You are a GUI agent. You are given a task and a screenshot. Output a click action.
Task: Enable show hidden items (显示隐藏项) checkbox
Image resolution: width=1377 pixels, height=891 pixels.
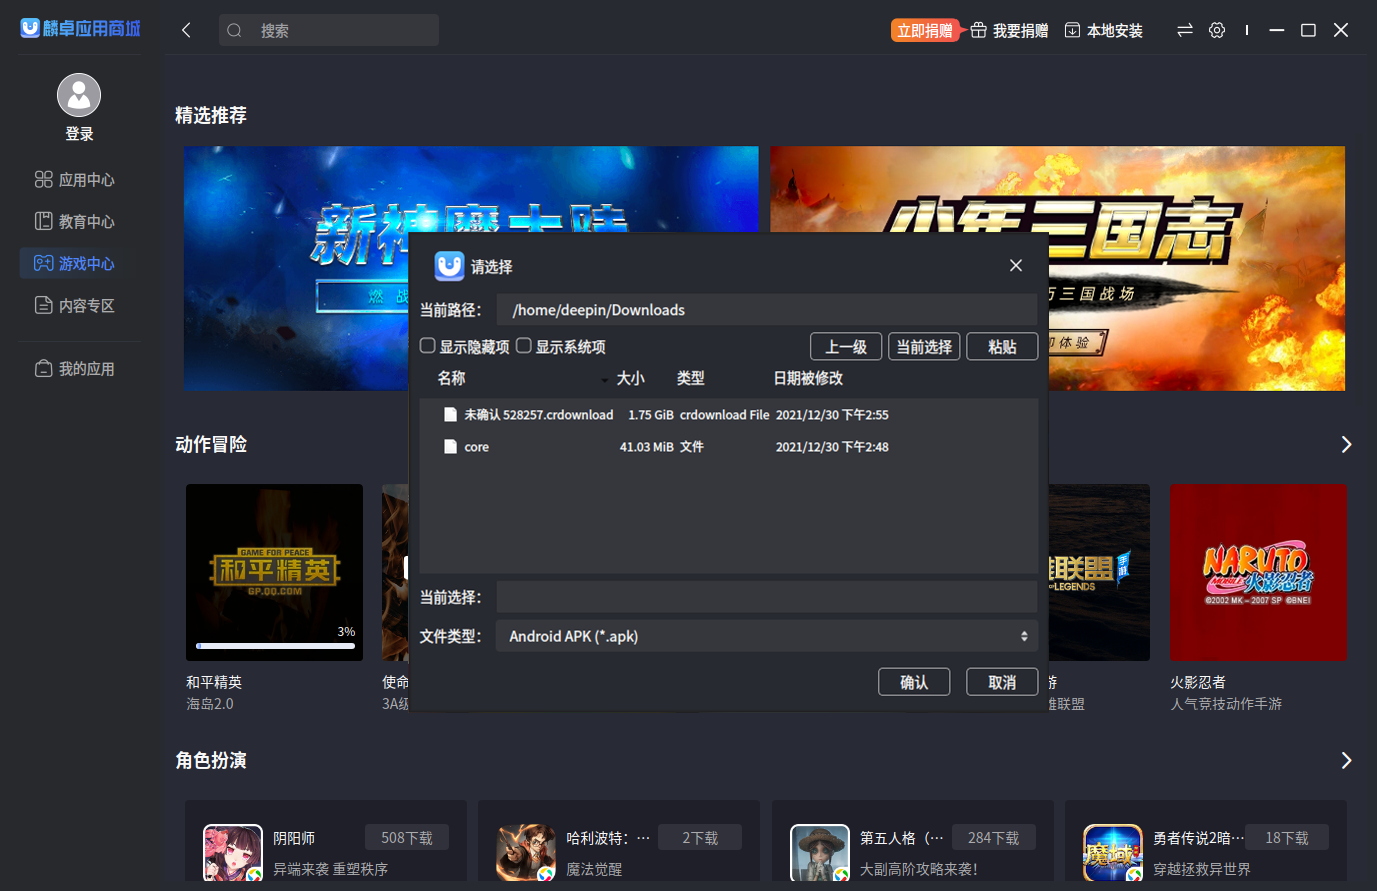click(428, 346)
